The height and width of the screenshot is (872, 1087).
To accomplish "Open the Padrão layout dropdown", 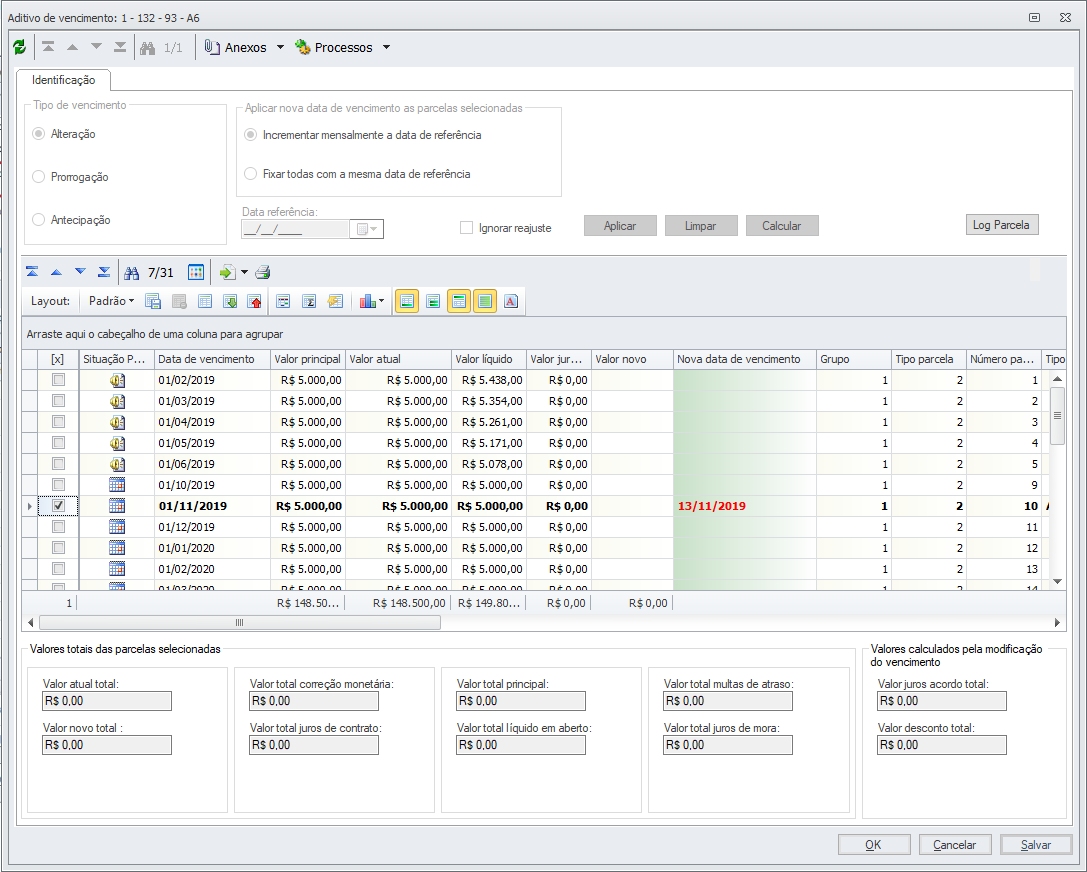I will pyautogui.click(x=111, y=301).
